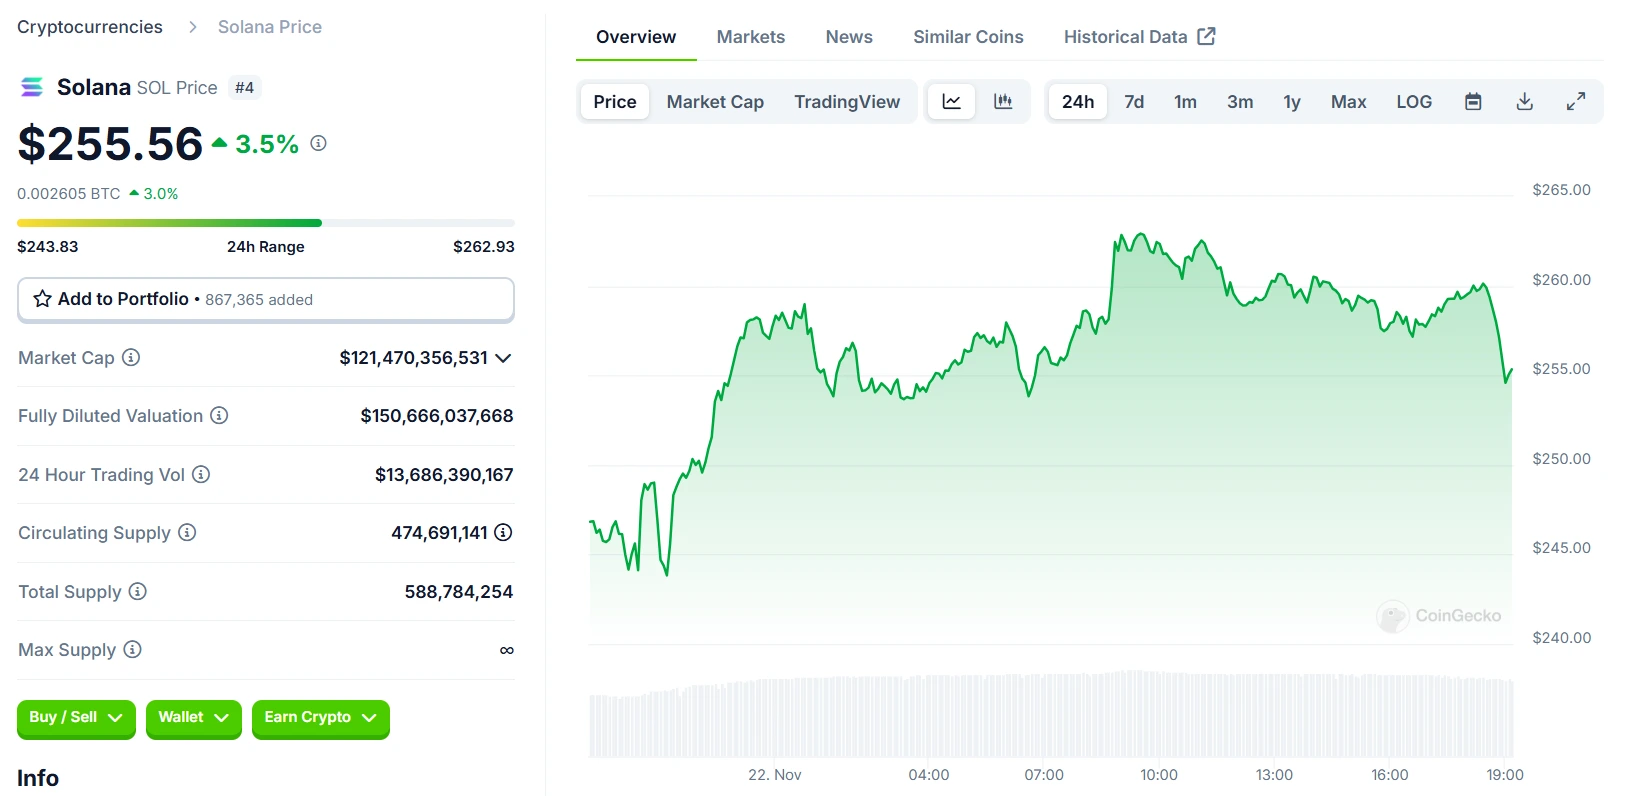Click the 24 Hour Trading Vol info icon
The height and width of the screenshot is (796, 1652).
pyautogui.click(x=201, y=474)
